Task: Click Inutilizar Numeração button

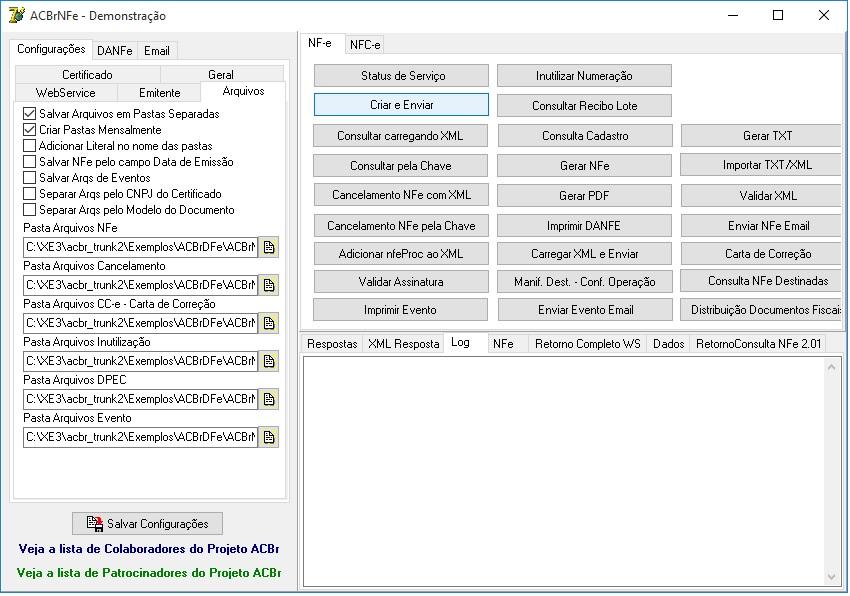Action: point(584,76)
